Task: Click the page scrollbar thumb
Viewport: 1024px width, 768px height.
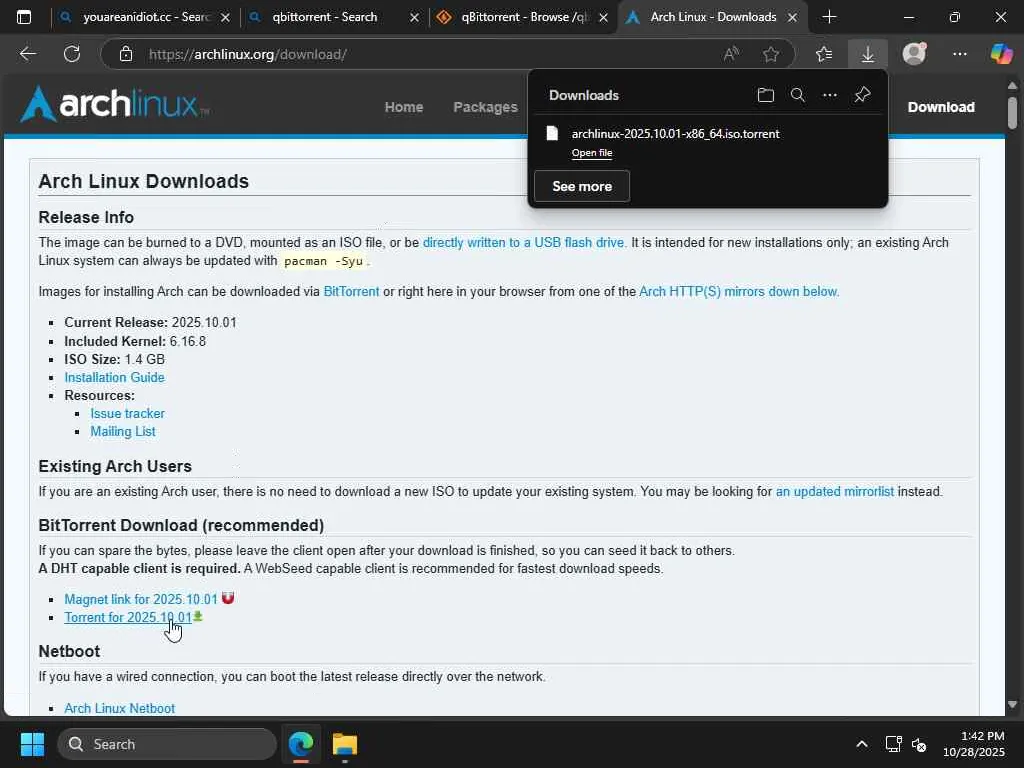Action: pos(1012,112)
